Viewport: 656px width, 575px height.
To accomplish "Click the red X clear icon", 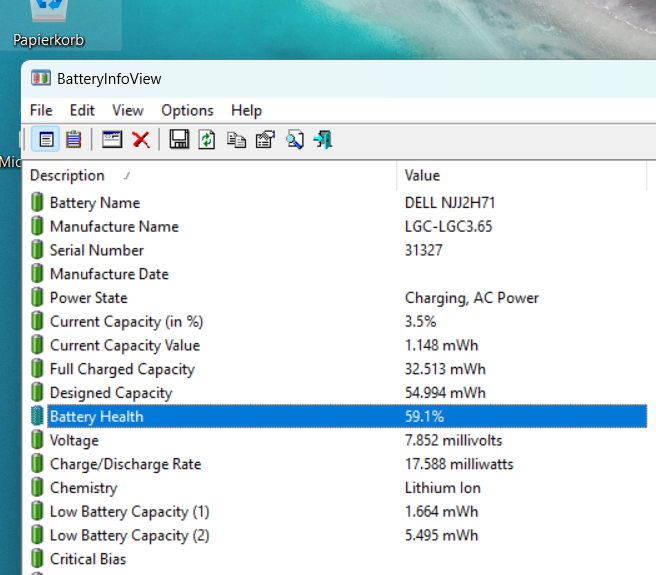I will coord(141,139).
